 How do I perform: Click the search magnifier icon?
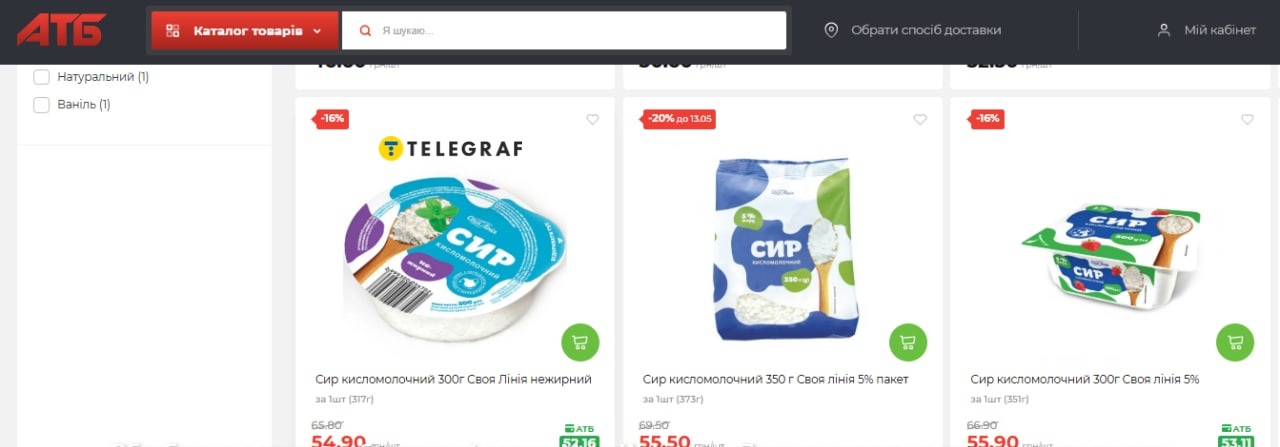pyautogui.click(x=365, y=31)
